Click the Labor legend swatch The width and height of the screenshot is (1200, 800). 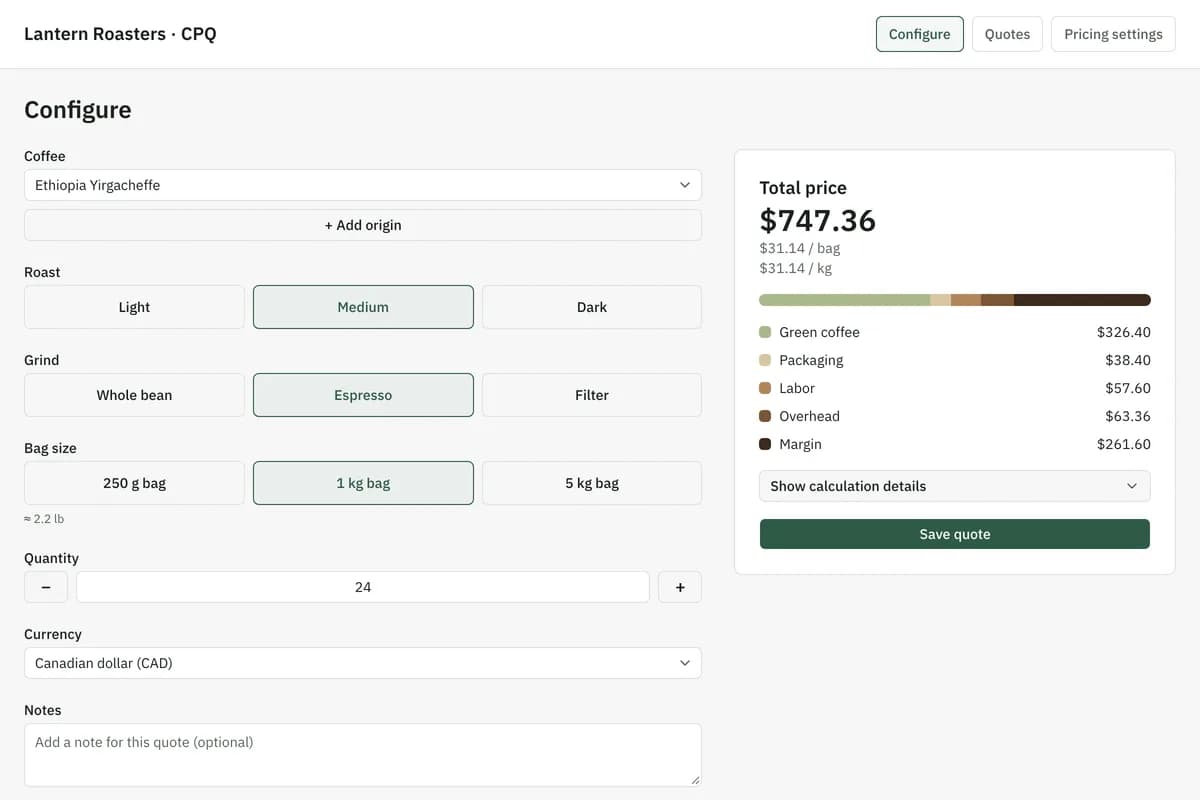tap(765, 388)
